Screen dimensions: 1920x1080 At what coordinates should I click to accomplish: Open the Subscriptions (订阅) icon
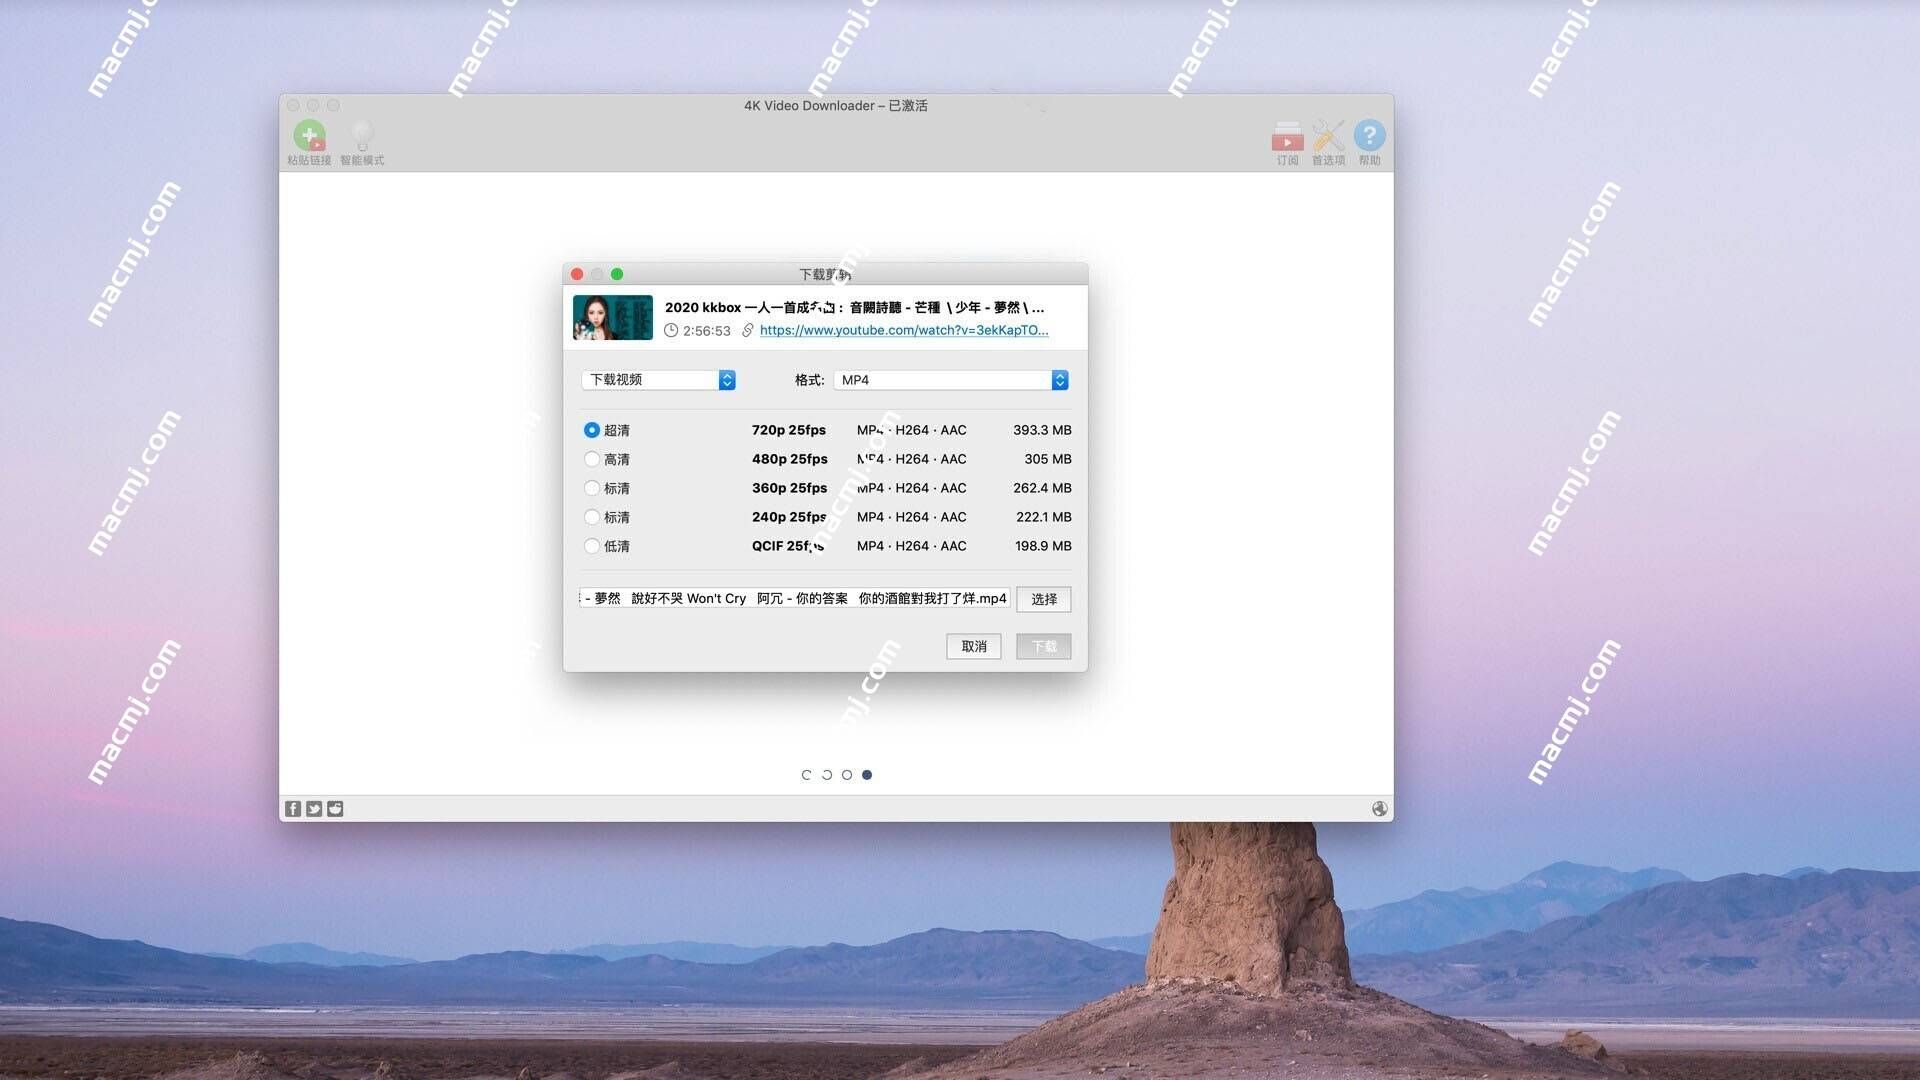[x=1287, y=136]
